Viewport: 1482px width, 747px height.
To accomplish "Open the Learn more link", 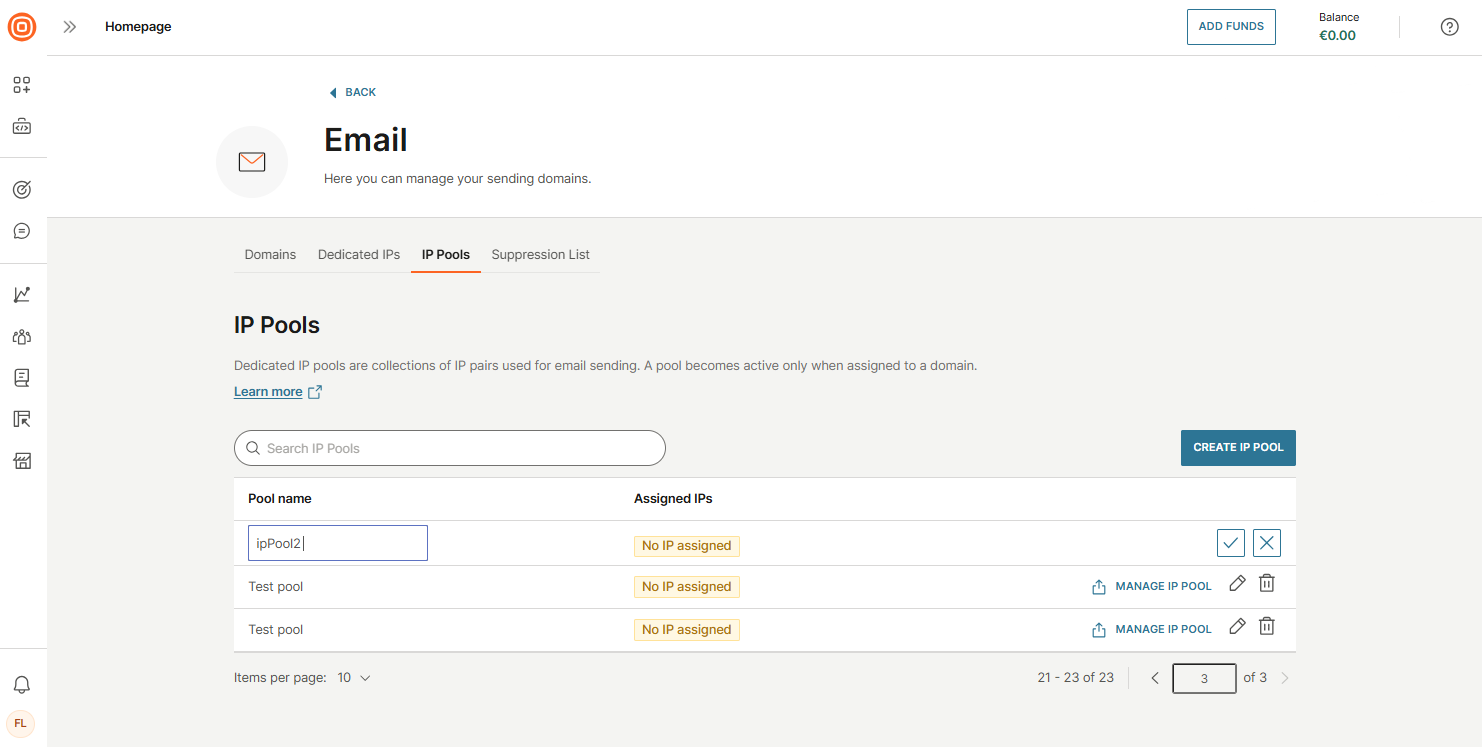I will (268, 392).
